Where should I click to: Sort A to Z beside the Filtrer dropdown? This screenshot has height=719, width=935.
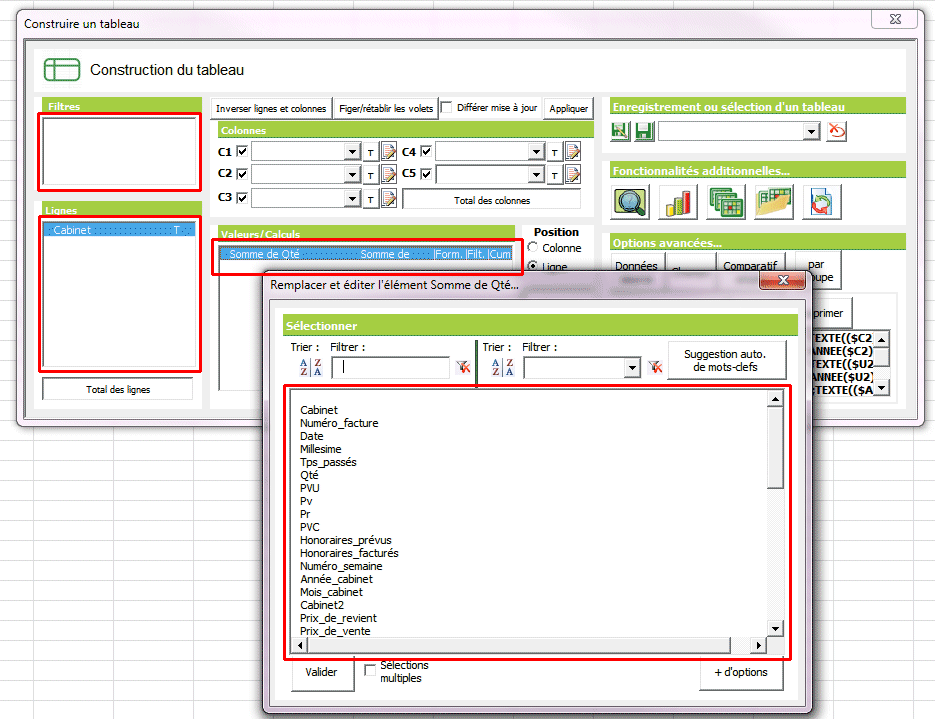click(x=496, y=367)
